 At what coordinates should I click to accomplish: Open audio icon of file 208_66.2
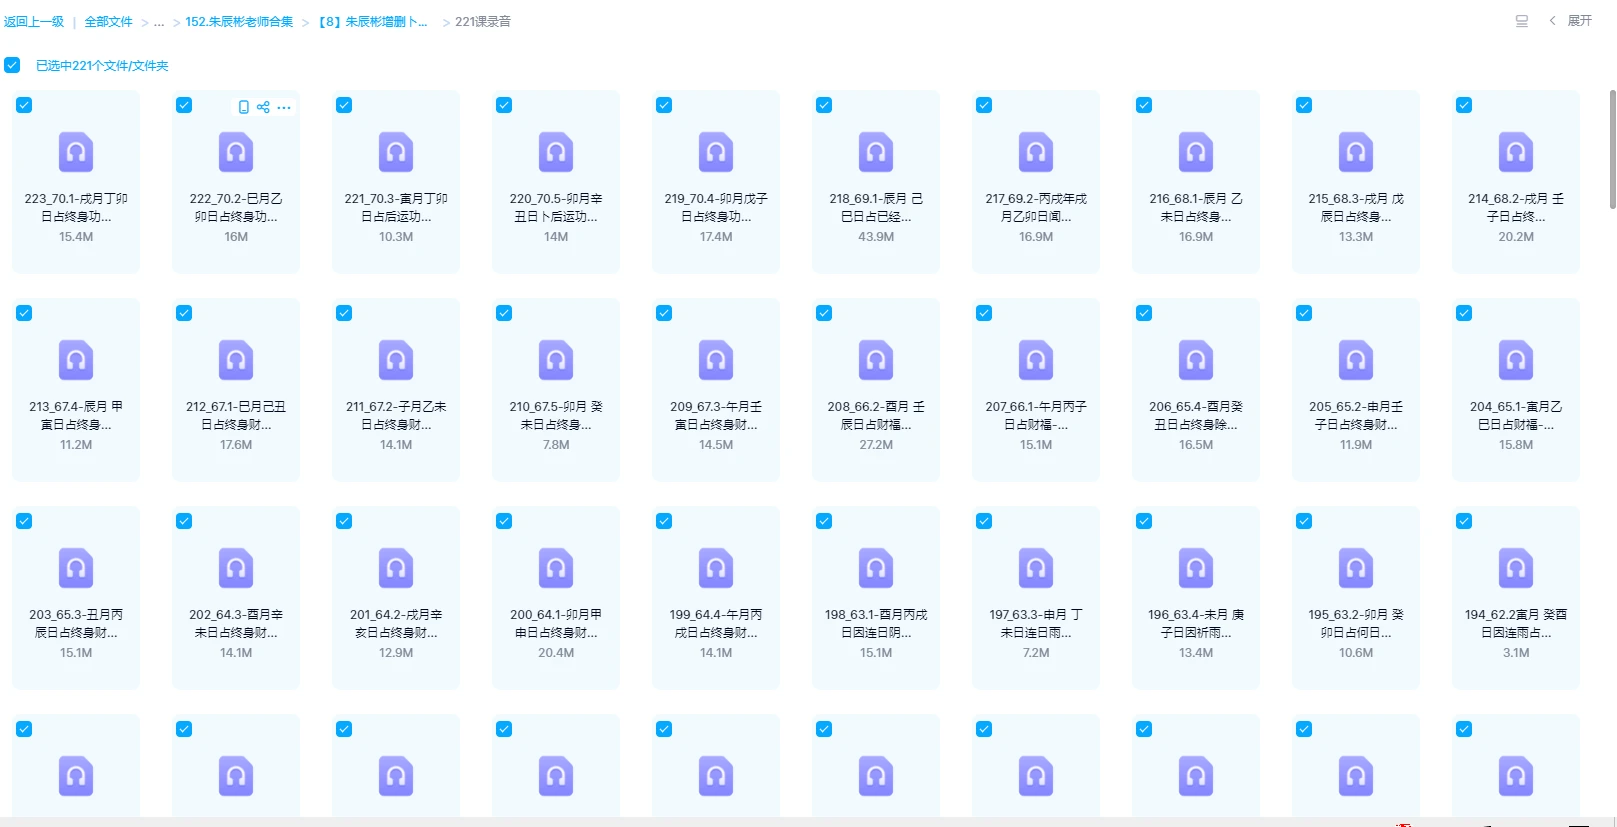876,360
